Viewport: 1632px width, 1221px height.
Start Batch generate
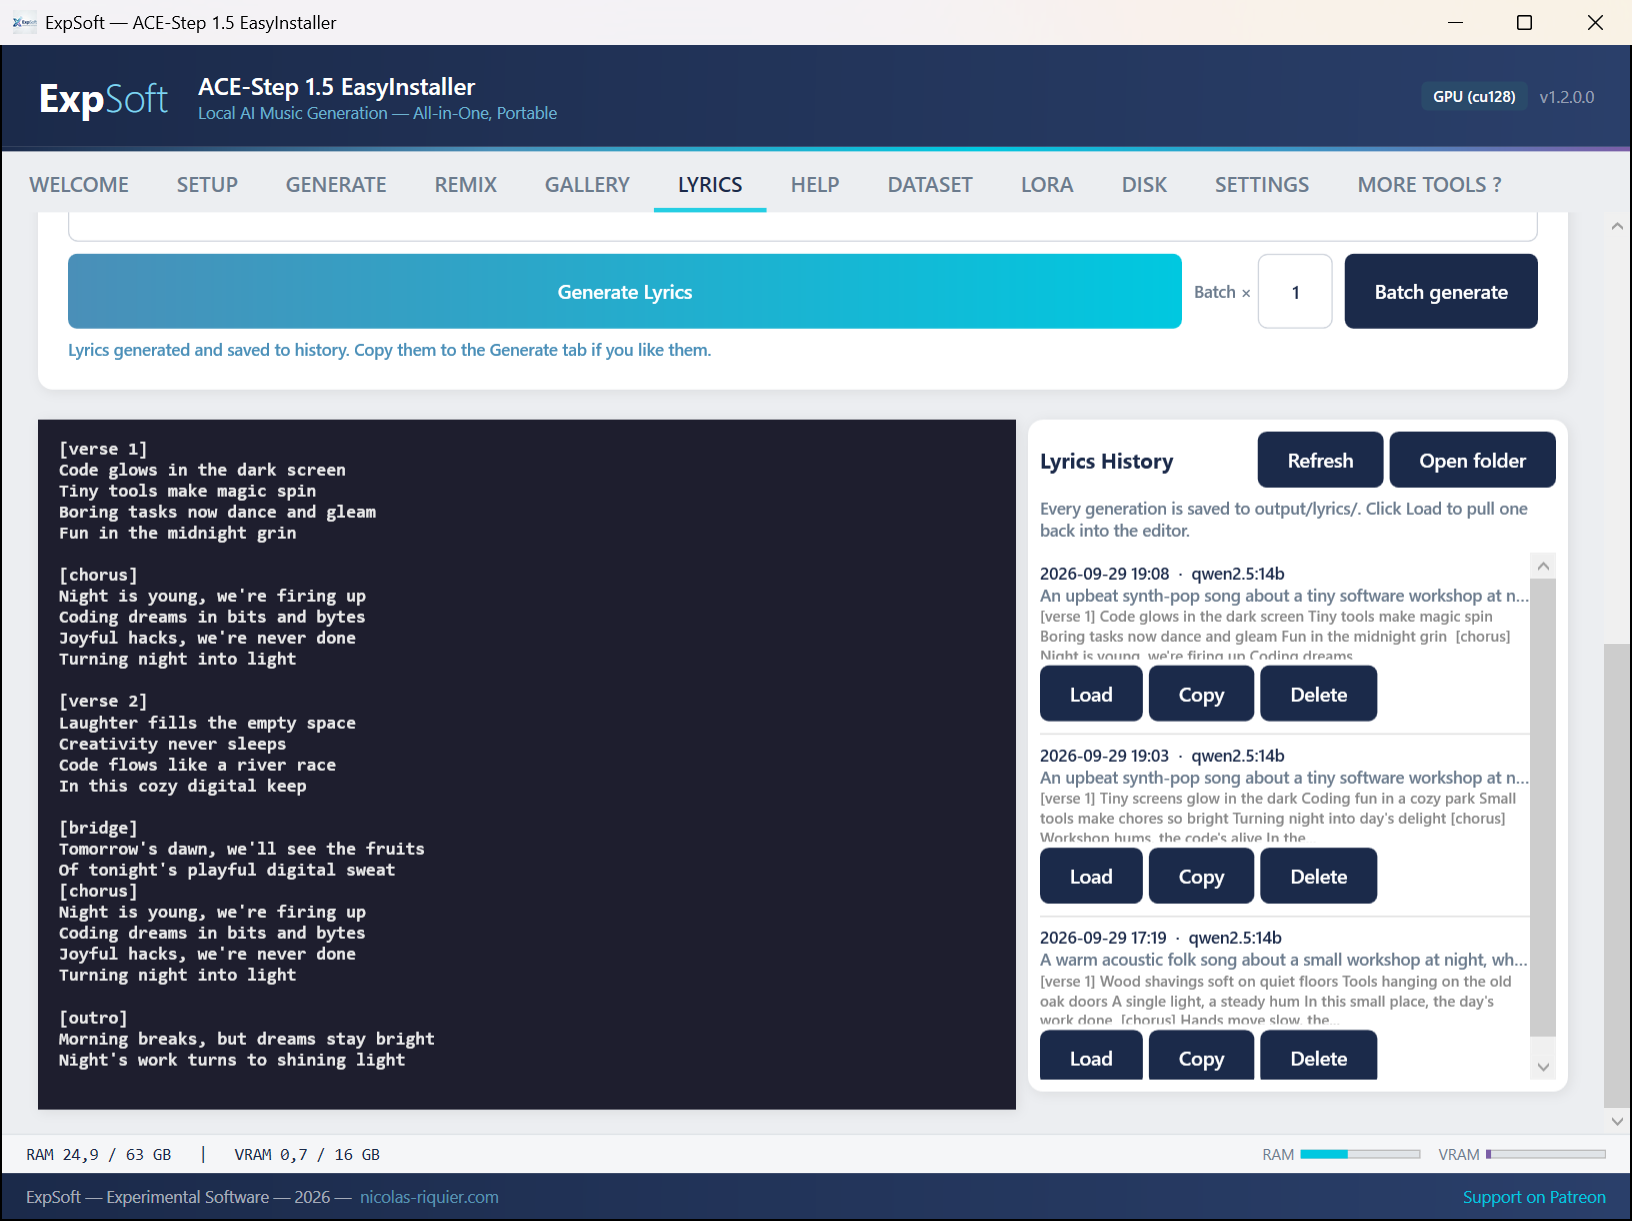(x=1441, y=291)
